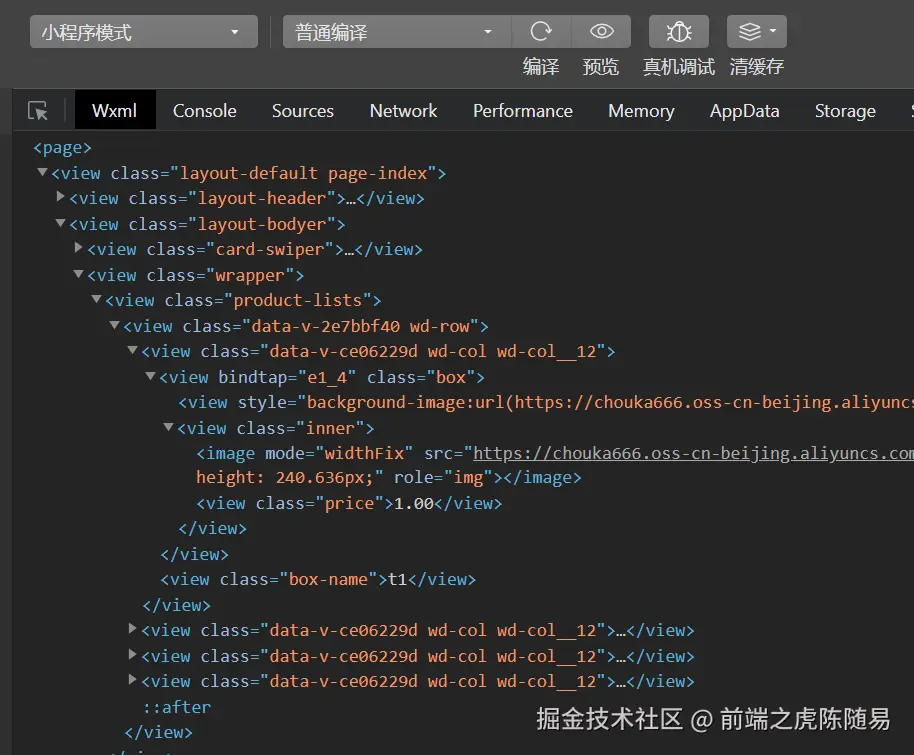
Task: Expand the fourth wd-col__12 view node
Action: [132, 679]
